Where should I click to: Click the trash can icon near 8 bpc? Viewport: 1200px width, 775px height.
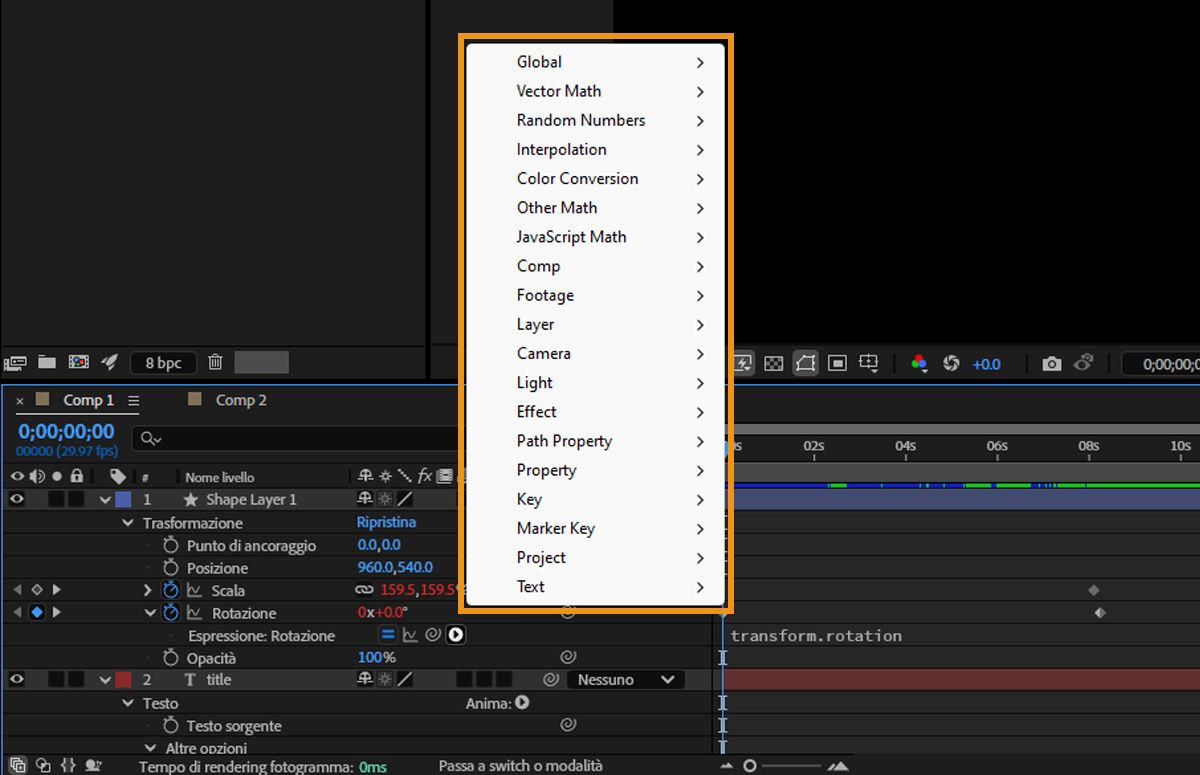coord(215,362)
